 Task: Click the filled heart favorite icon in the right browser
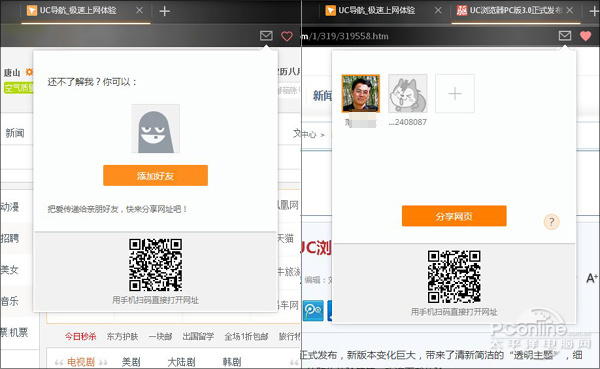tap(585, 36)
